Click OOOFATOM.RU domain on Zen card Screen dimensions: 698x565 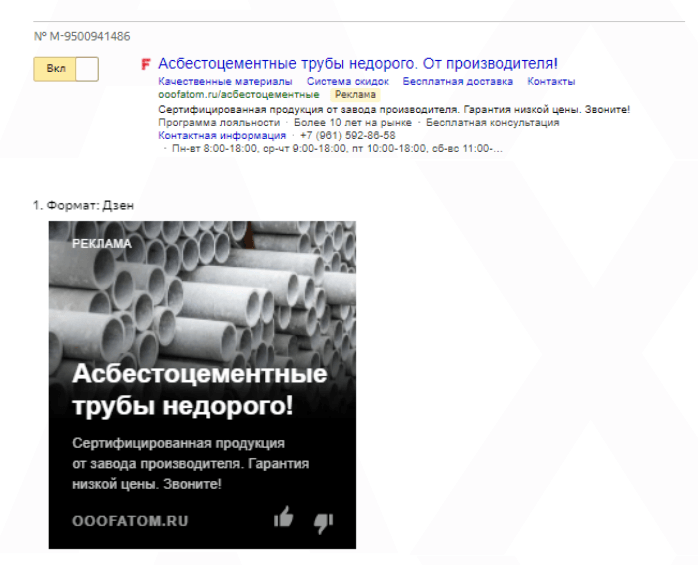130,521
